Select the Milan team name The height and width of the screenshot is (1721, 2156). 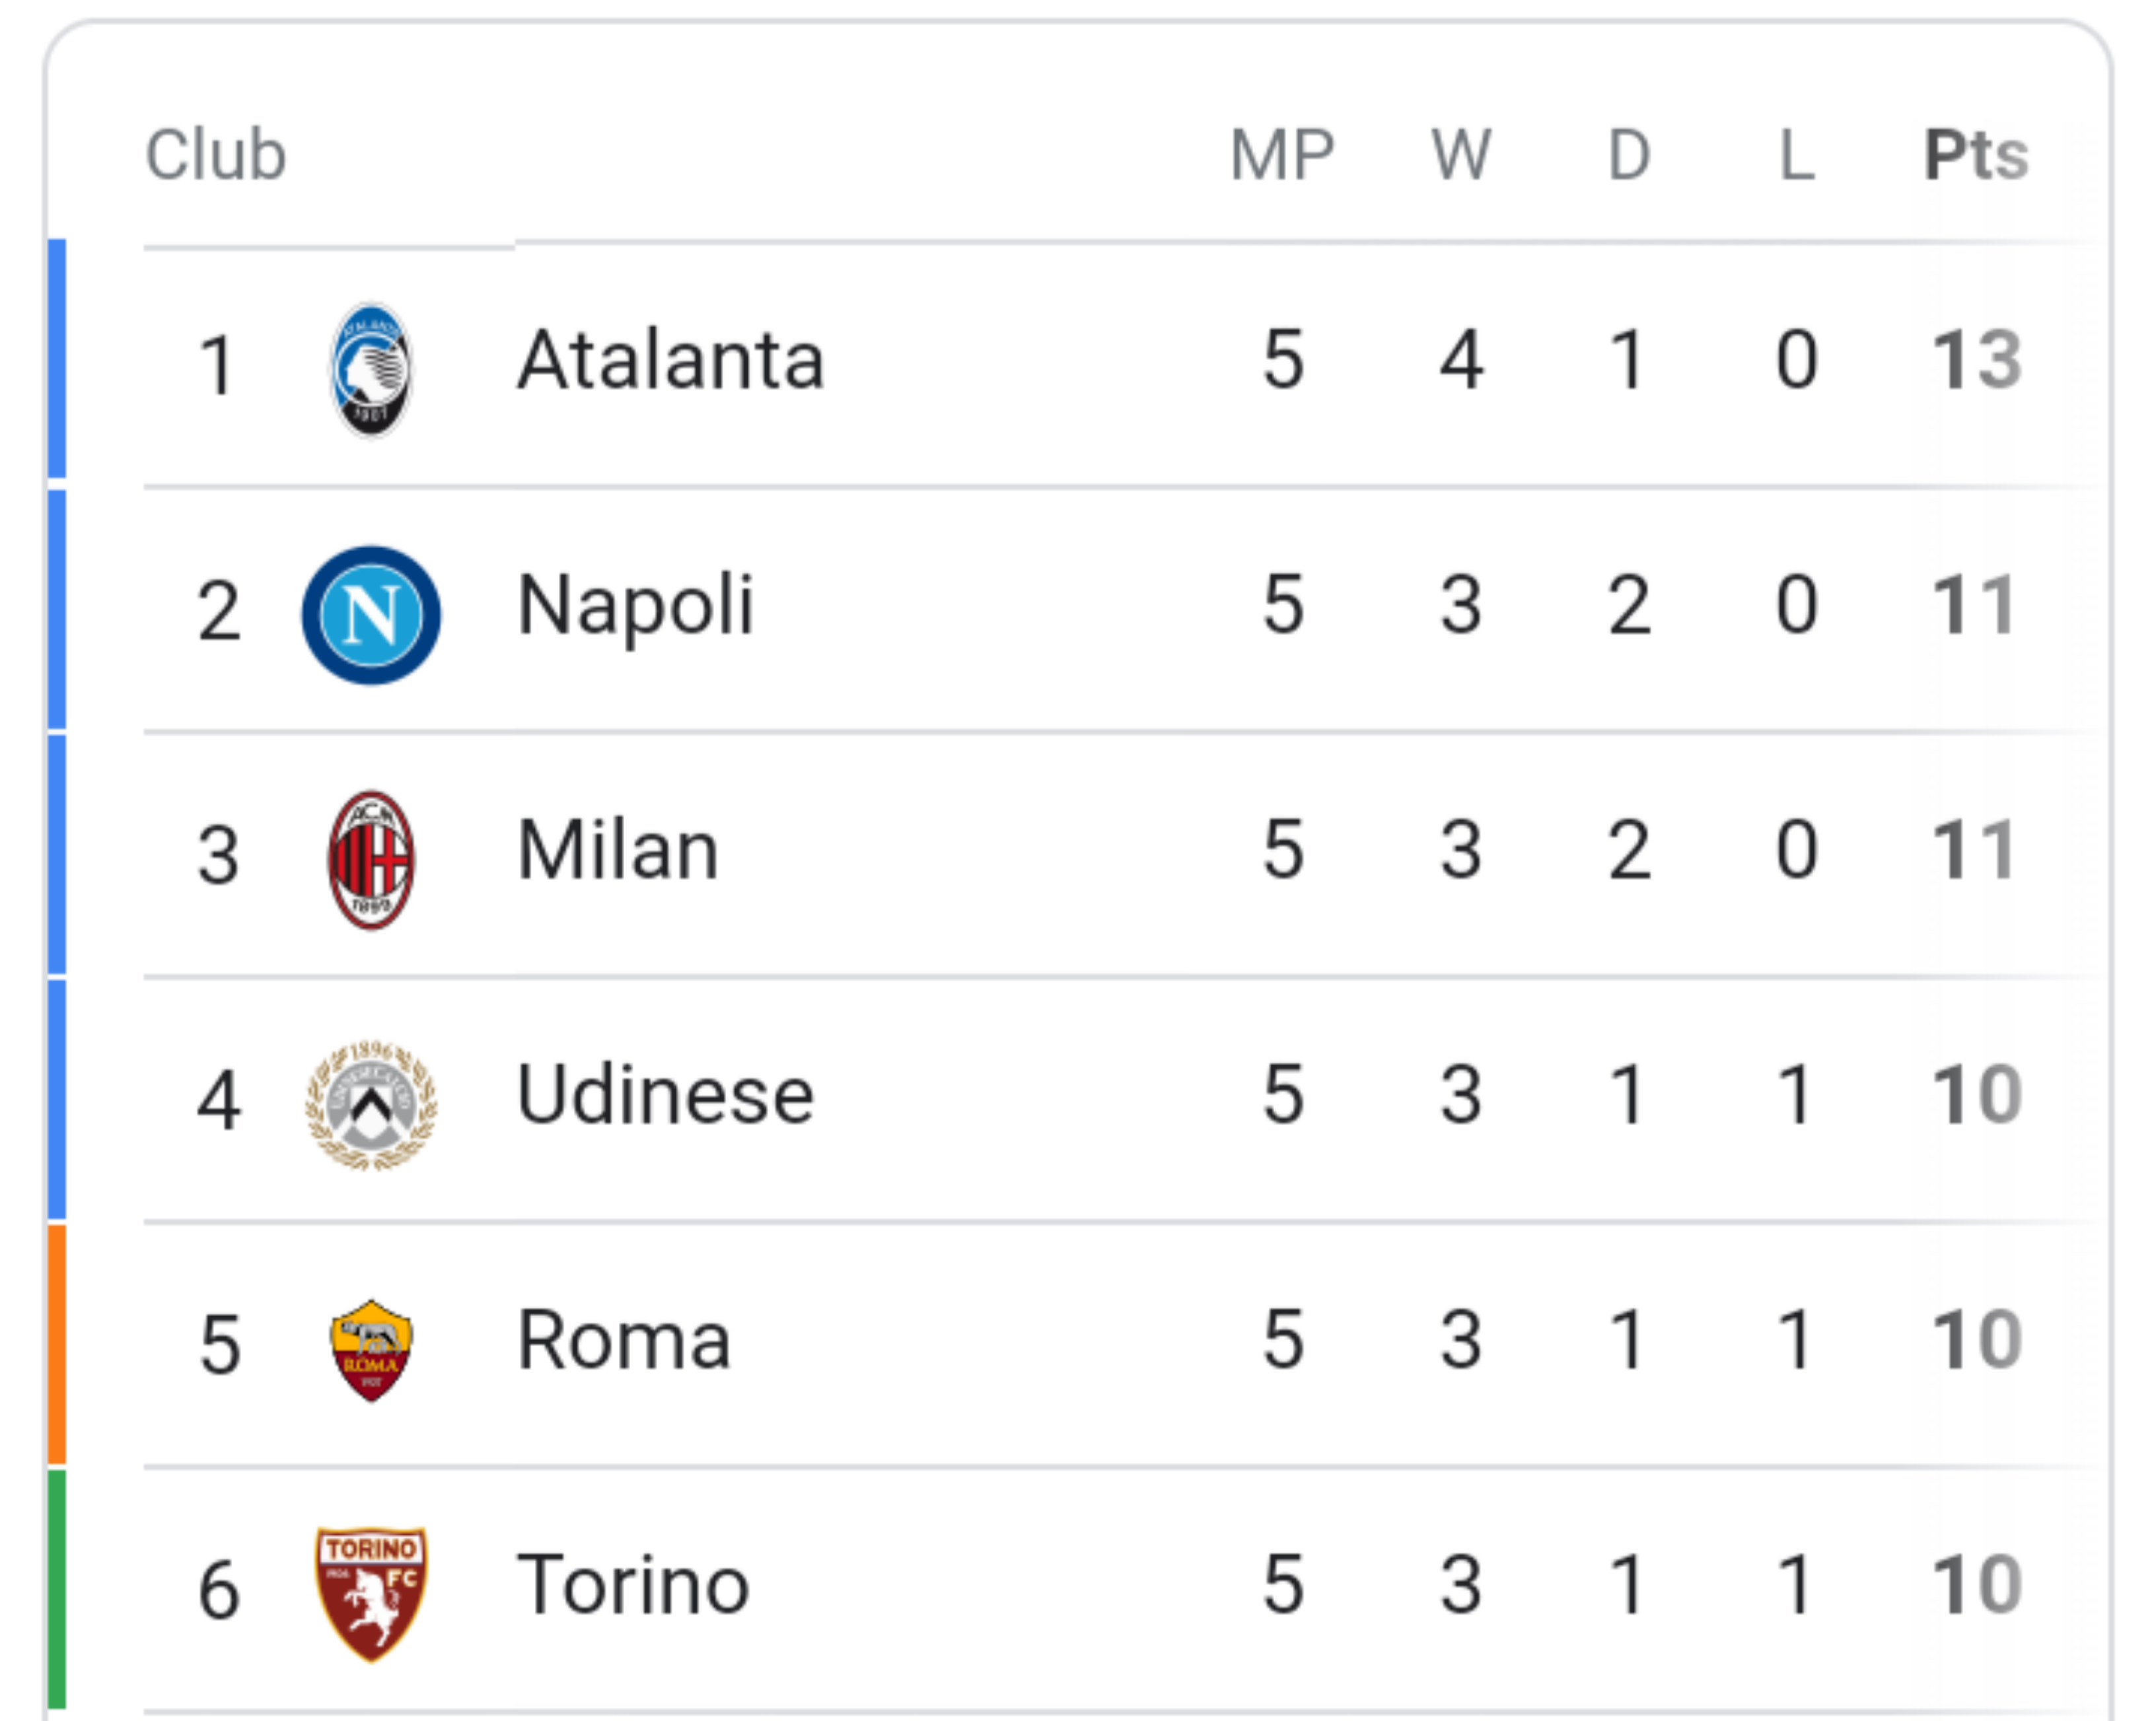click(618, 851)
